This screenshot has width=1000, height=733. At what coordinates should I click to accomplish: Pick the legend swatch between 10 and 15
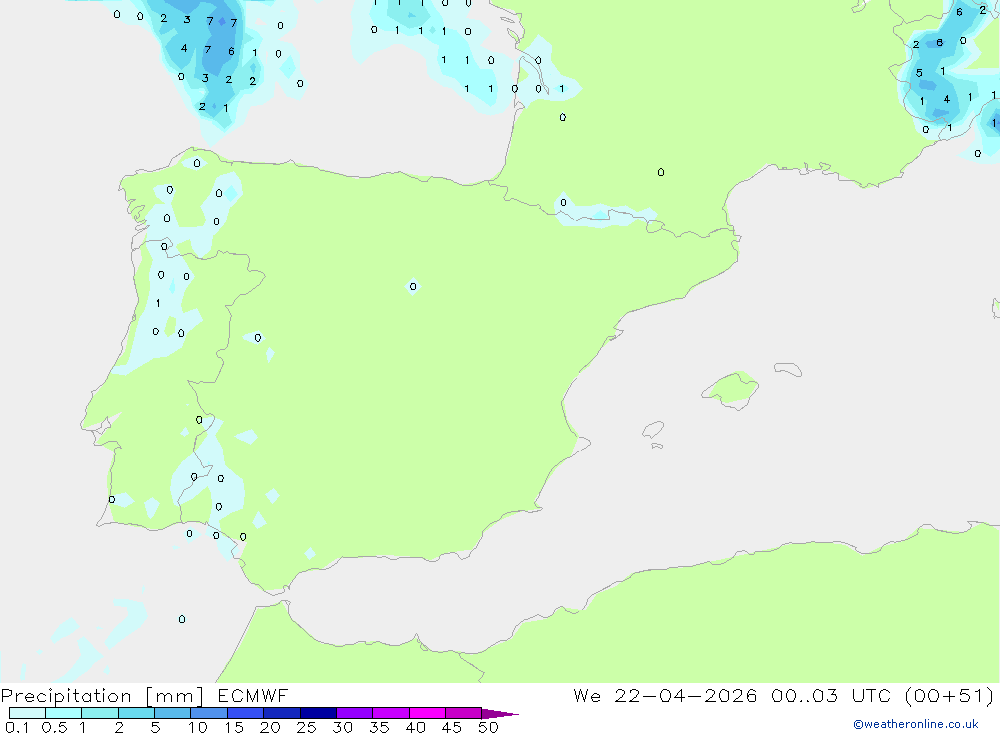point(209,713)
